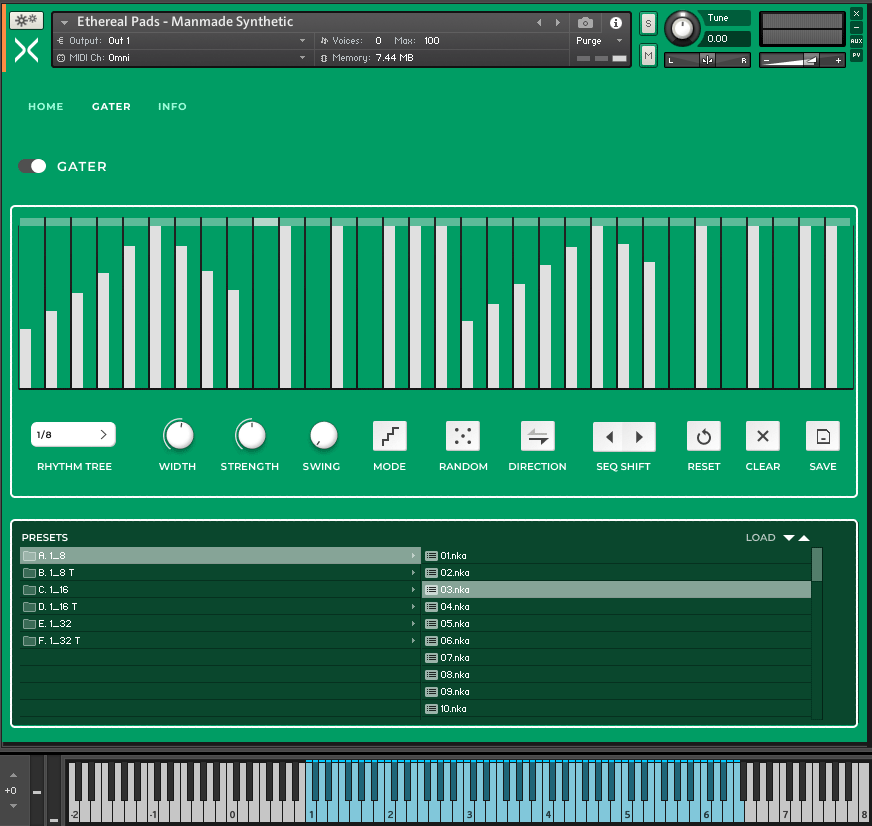The height and width of the screenshot is (826, 872).
Task: Load preset 02.nka
Action: point(616,572)
